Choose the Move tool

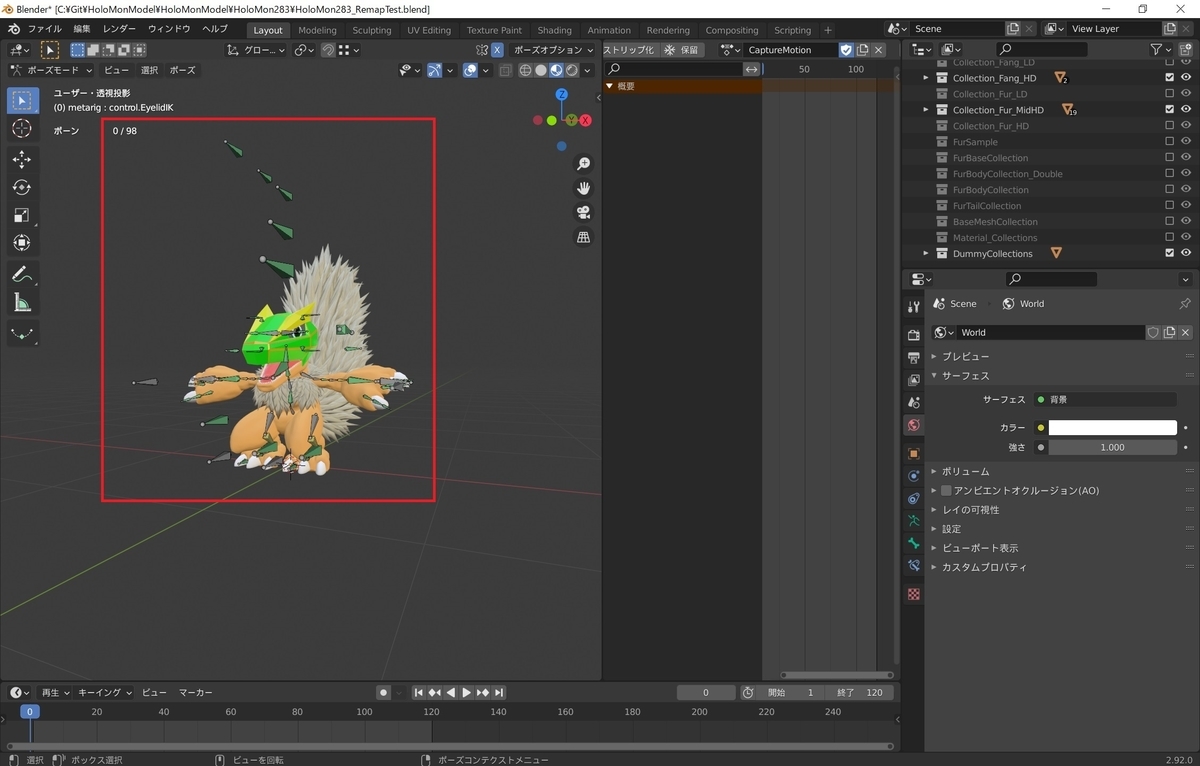point(23,159)
